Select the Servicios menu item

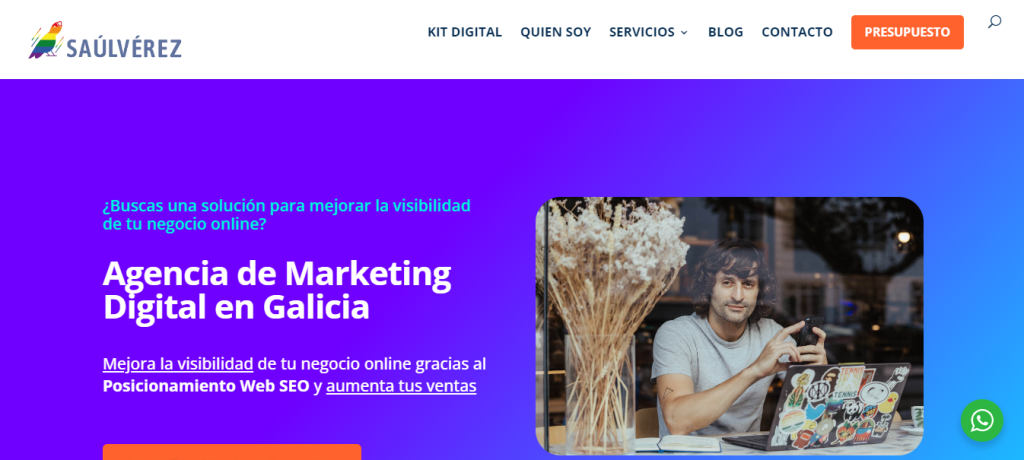[x=641, y=32]
